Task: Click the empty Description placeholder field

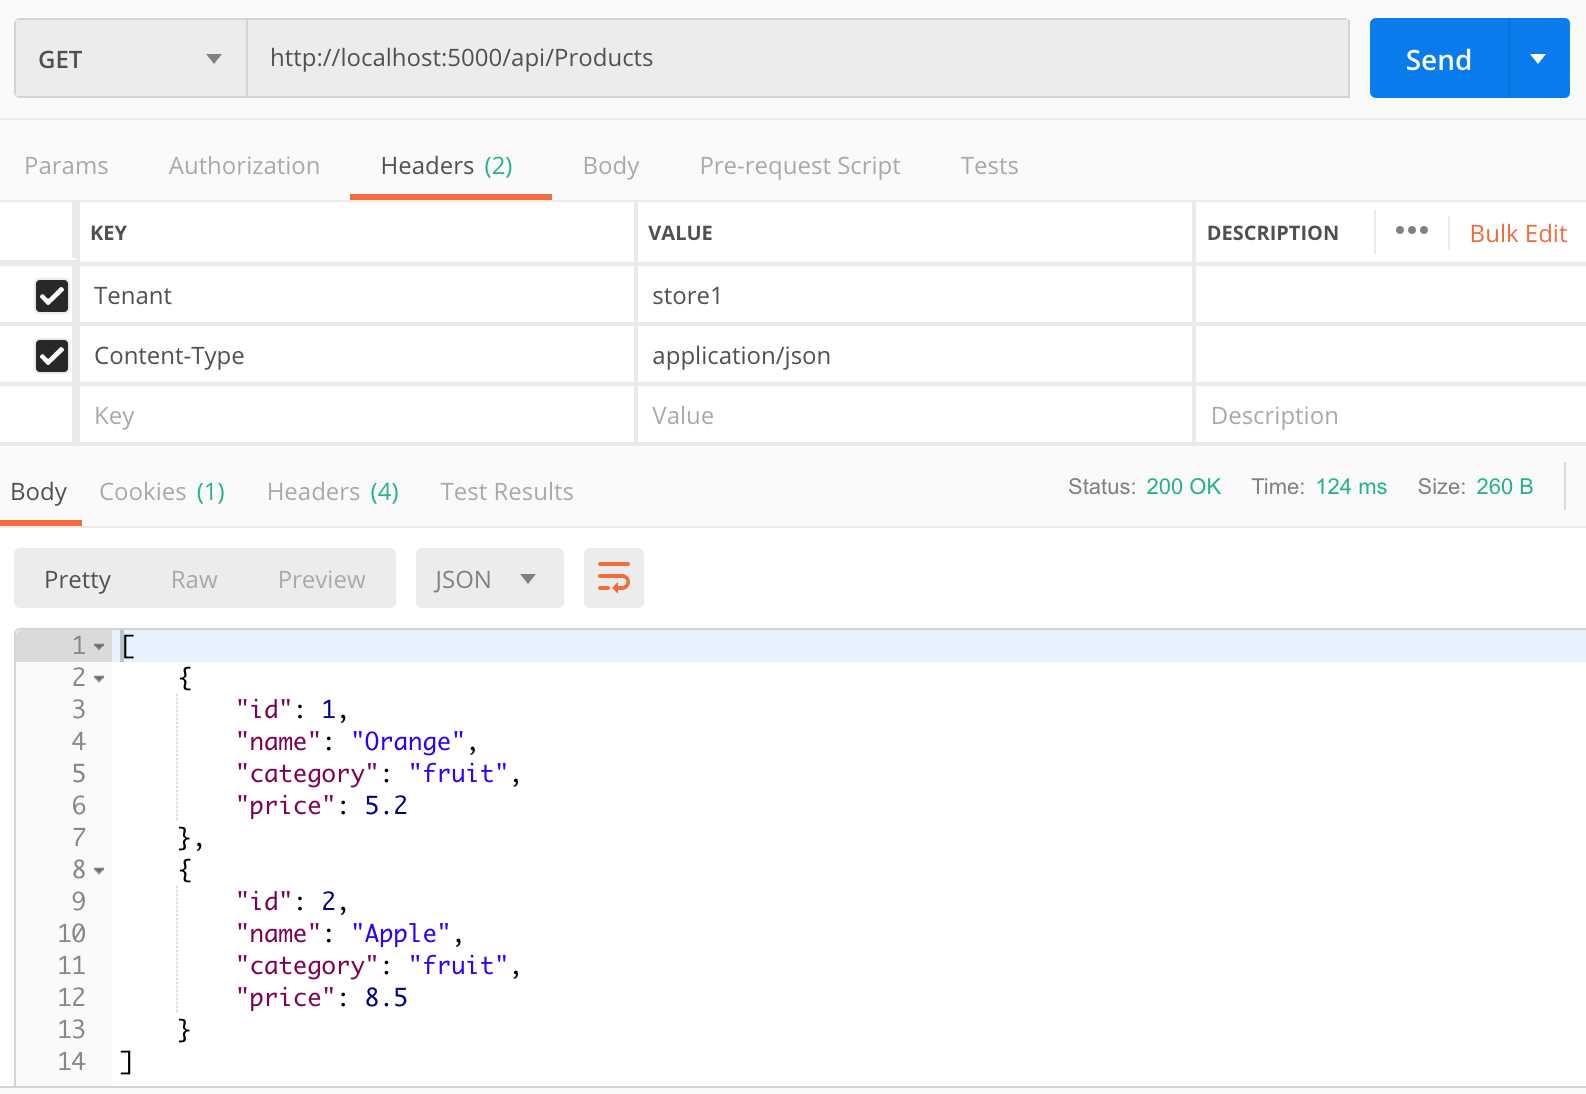Action: click(1390, 415)
